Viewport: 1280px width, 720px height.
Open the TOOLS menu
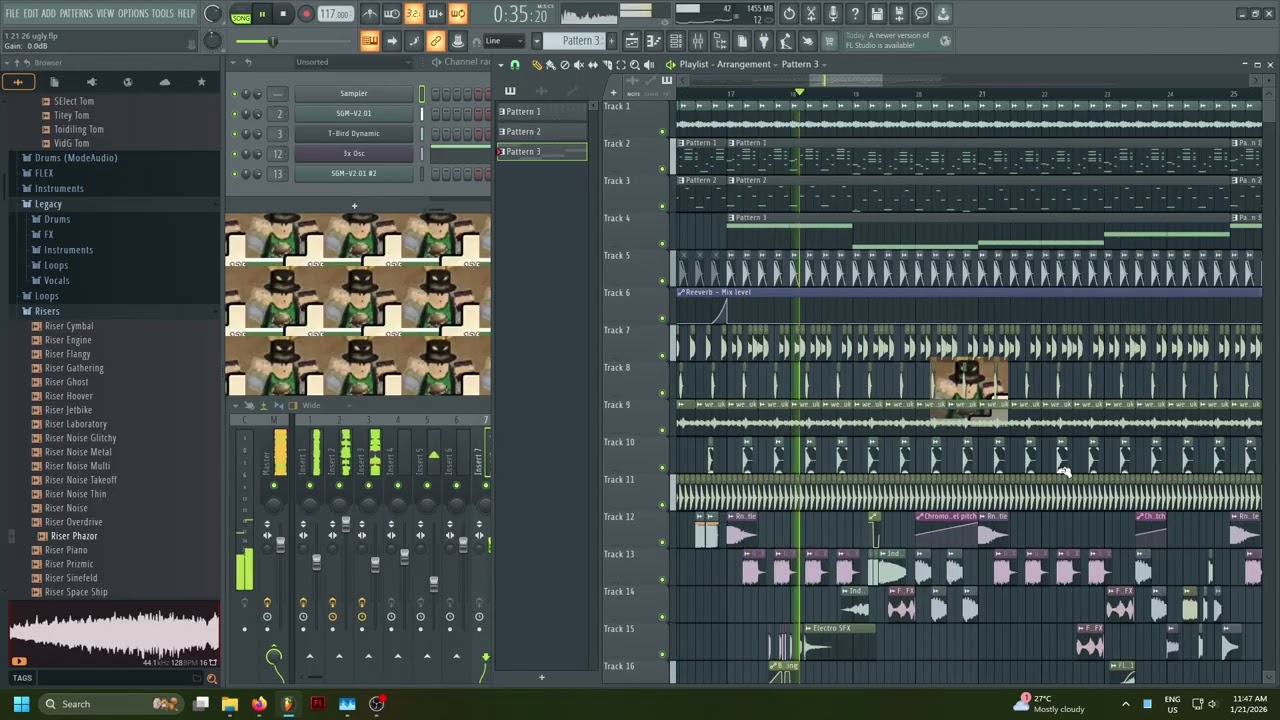[162, 13]
